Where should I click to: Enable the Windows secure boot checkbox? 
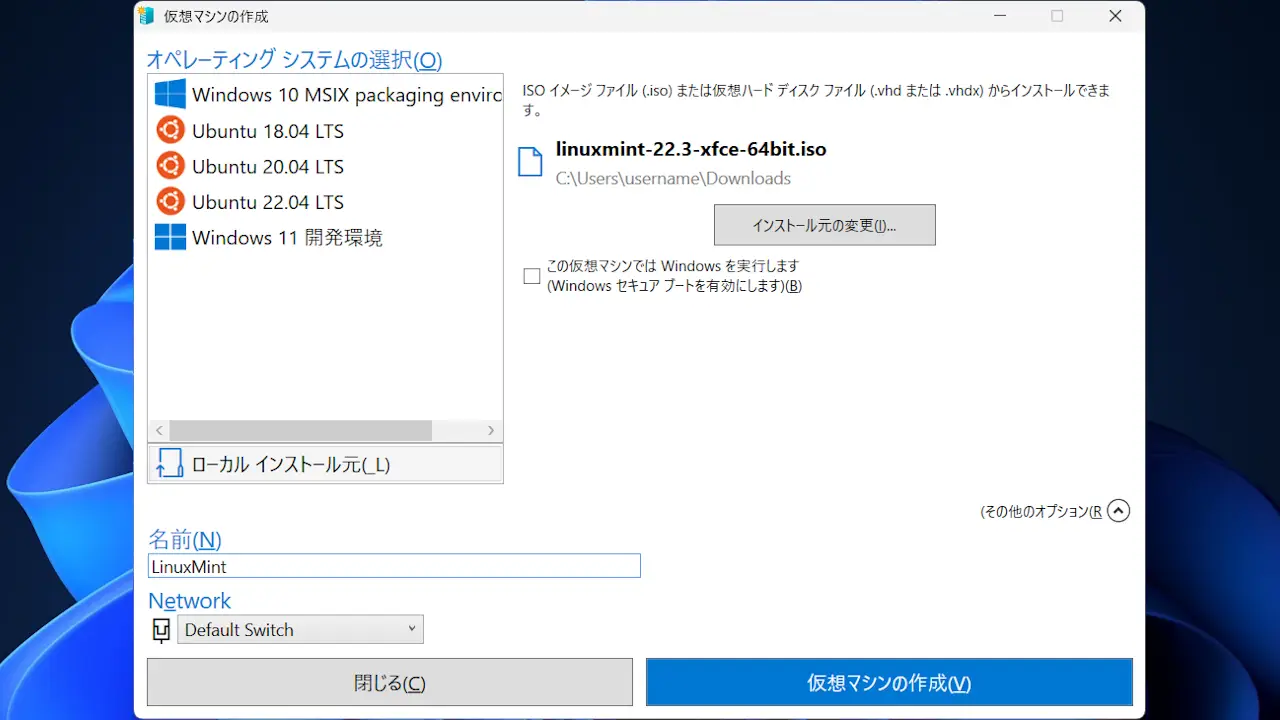532,276
